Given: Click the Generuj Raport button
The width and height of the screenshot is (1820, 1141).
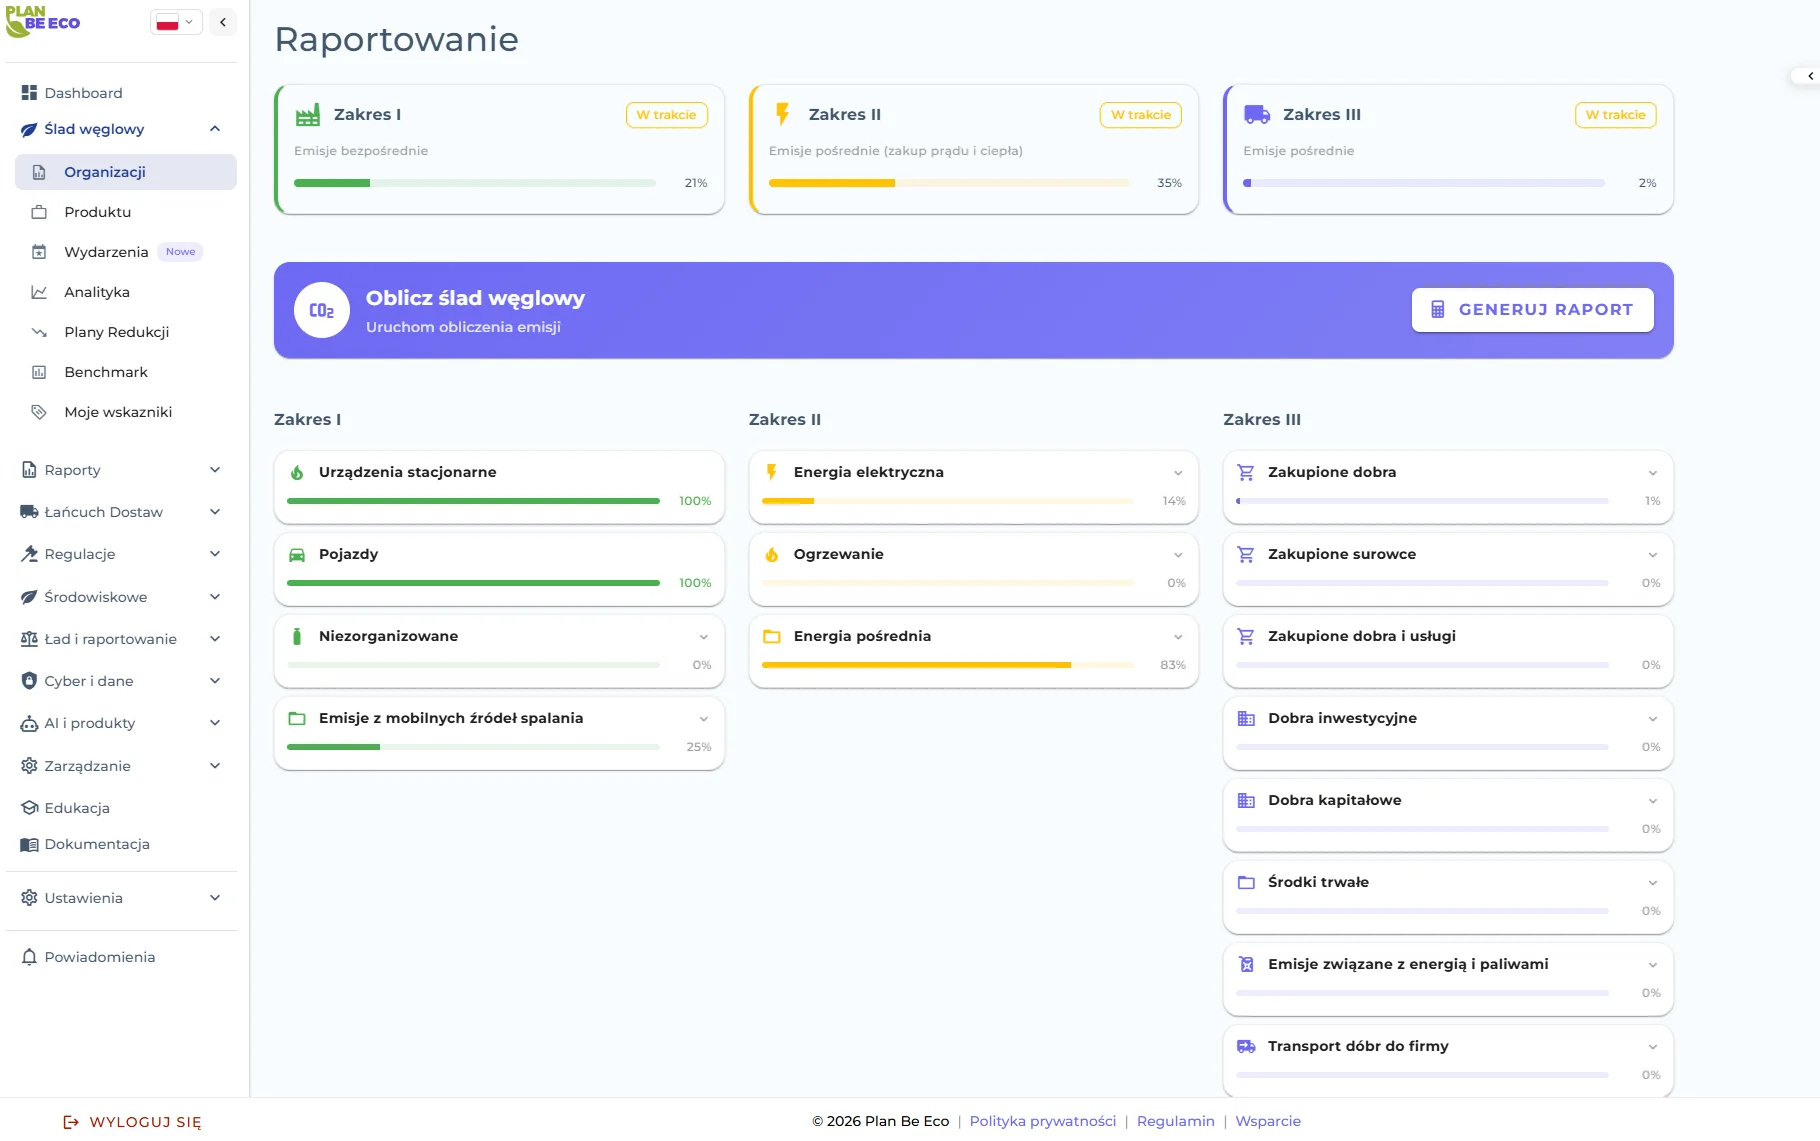Looking at the screenshot, I should pyautogui.click(x=1532, y=310).
